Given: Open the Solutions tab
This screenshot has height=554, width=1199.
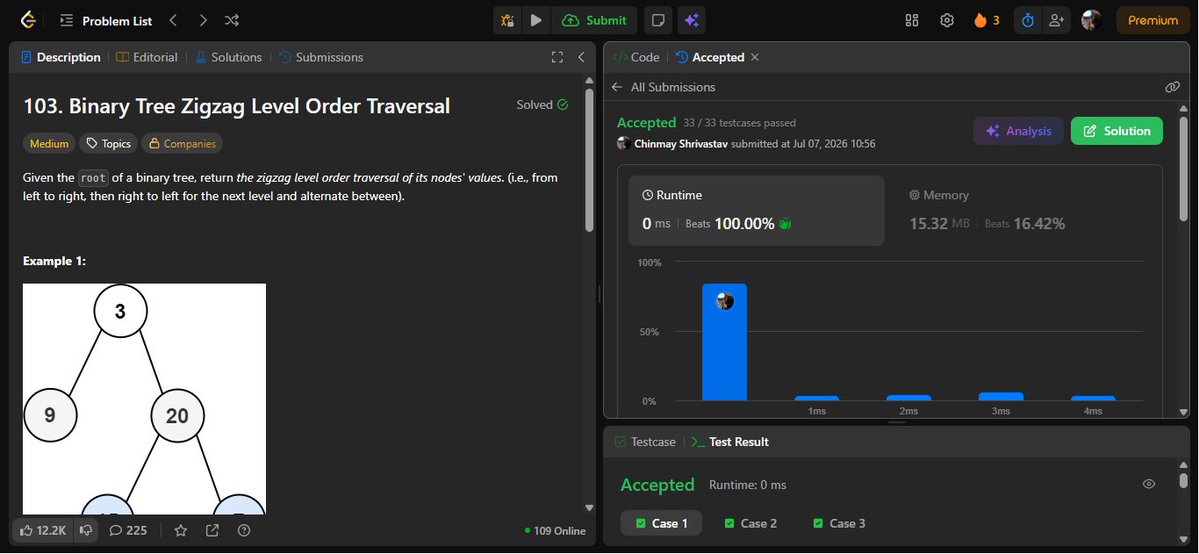Looking at the screenshot, I should [228, 57].
